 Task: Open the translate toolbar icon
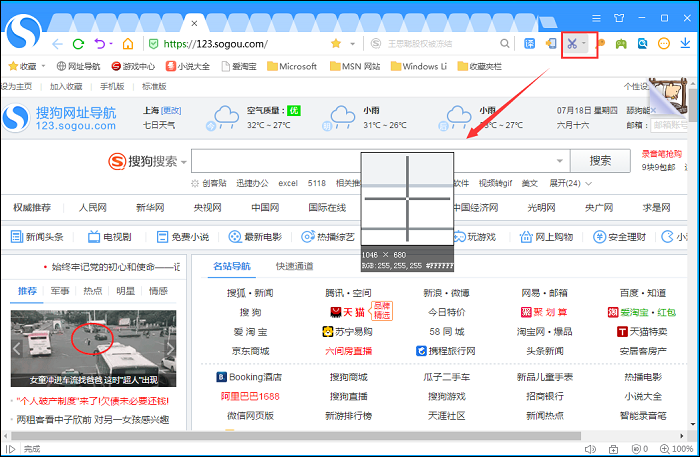[x=529, y=43]
